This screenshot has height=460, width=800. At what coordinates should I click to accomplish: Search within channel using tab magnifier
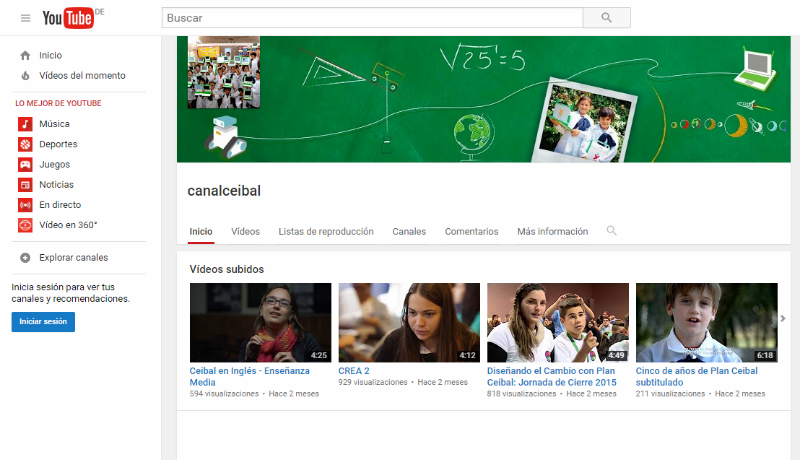pos(612,231)
